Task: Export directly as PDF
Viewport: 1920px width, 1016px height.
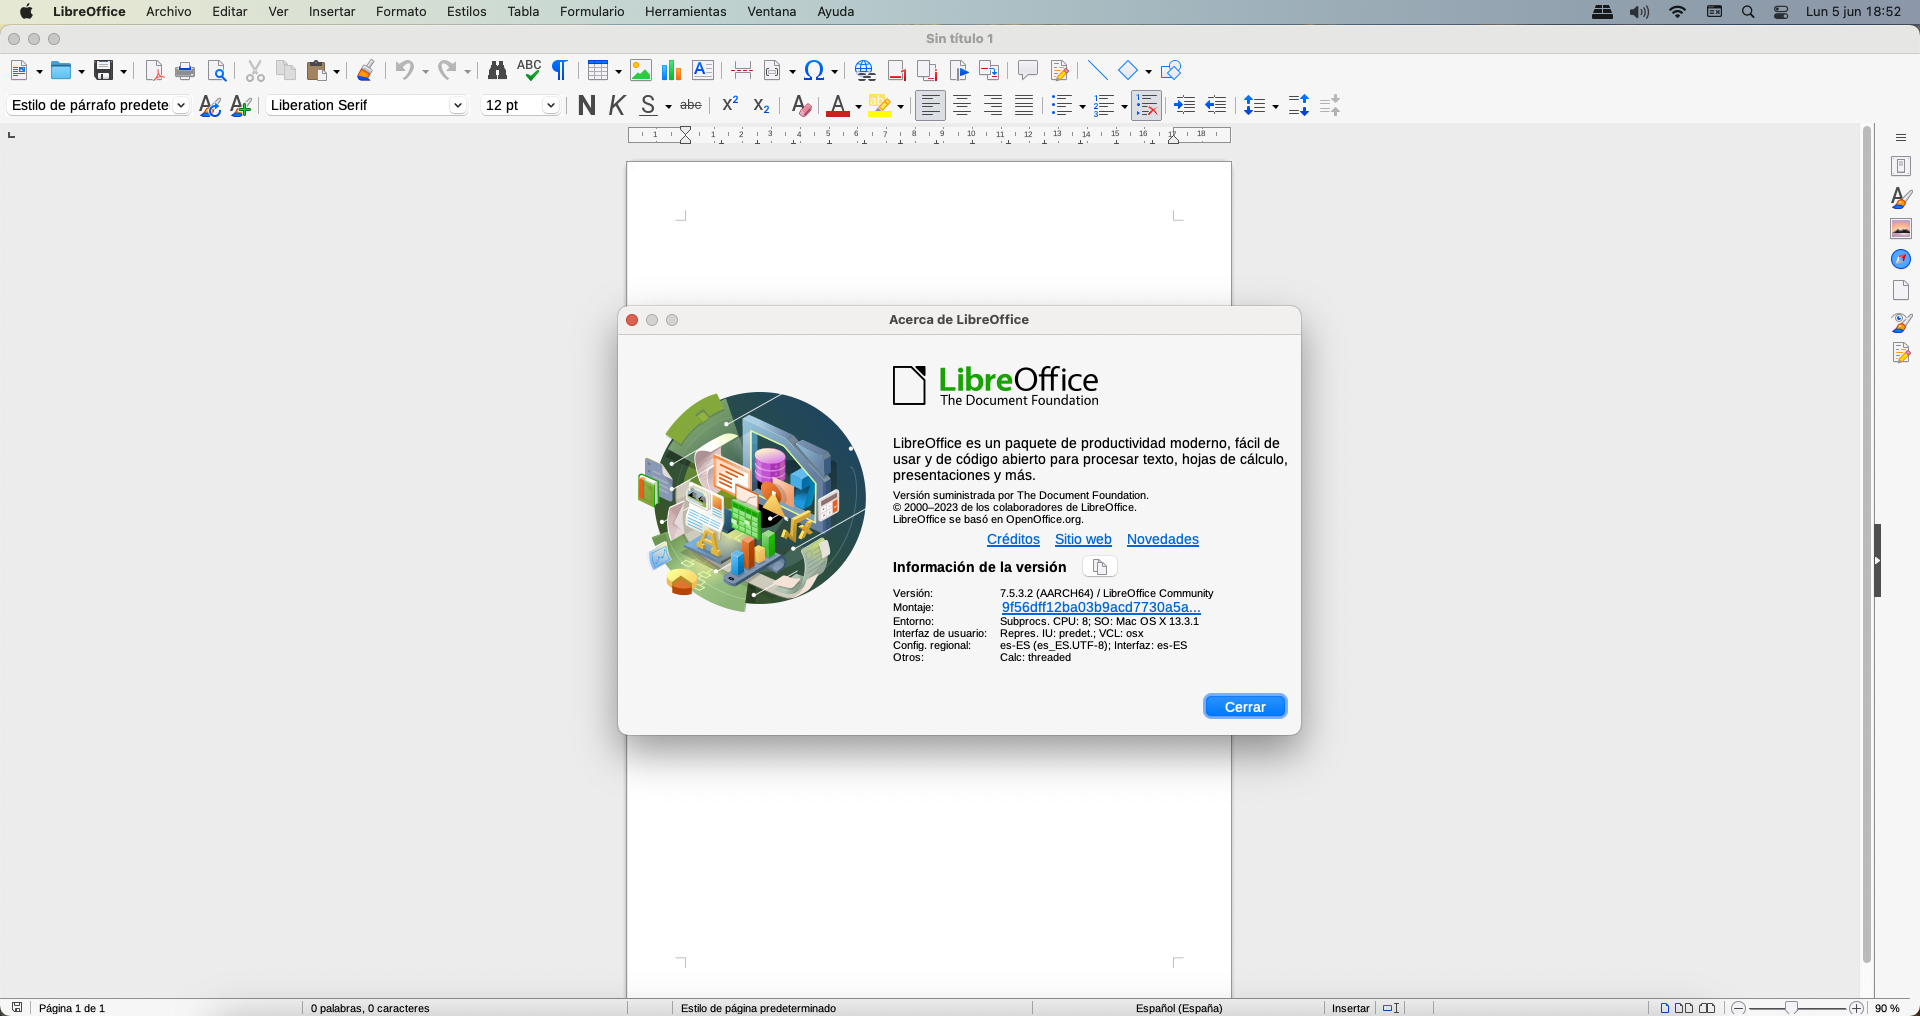Action: click(x=154, y=70)
